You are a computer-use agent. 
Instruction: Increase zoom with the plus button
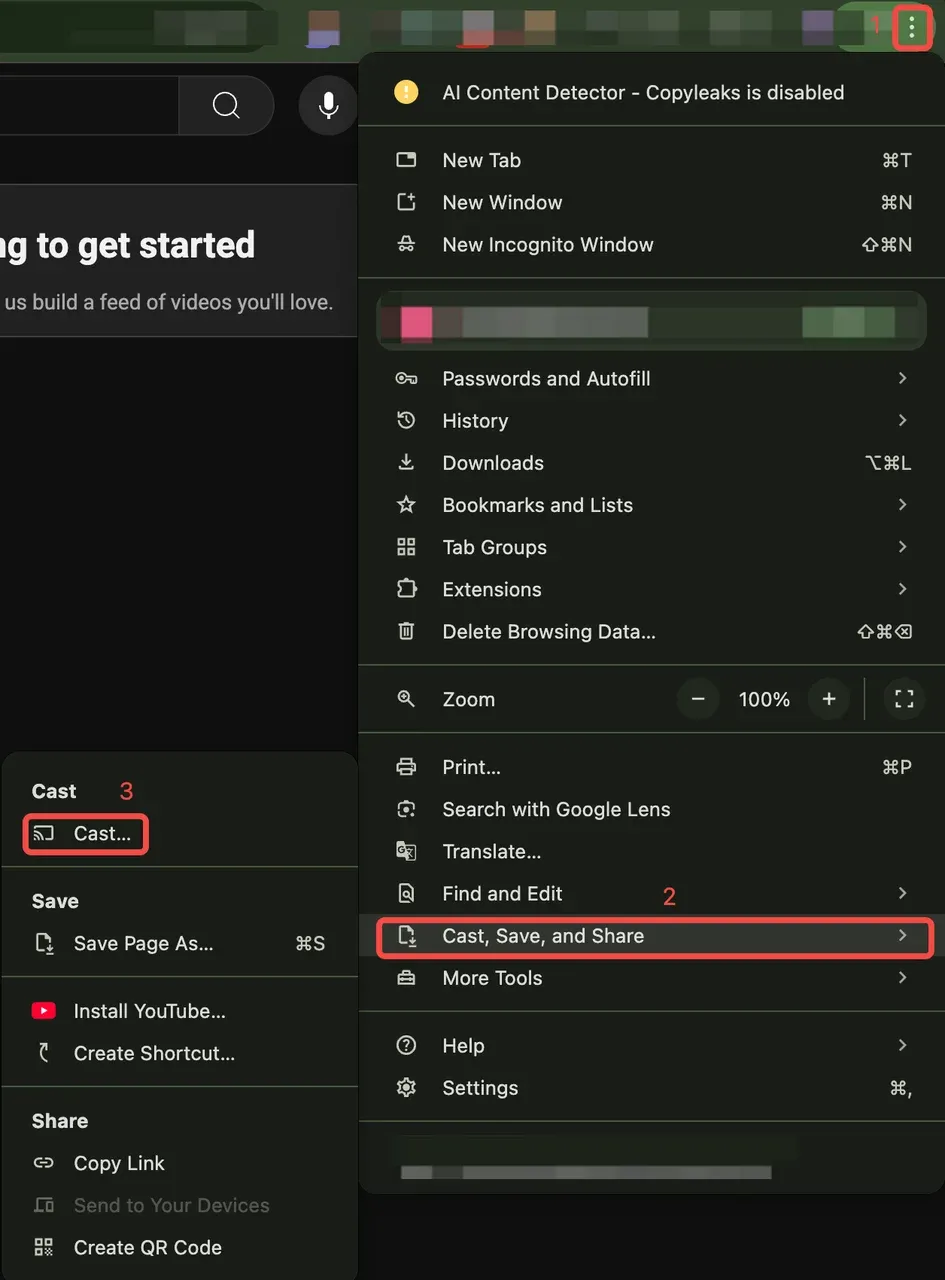click(x=828, y=699)
